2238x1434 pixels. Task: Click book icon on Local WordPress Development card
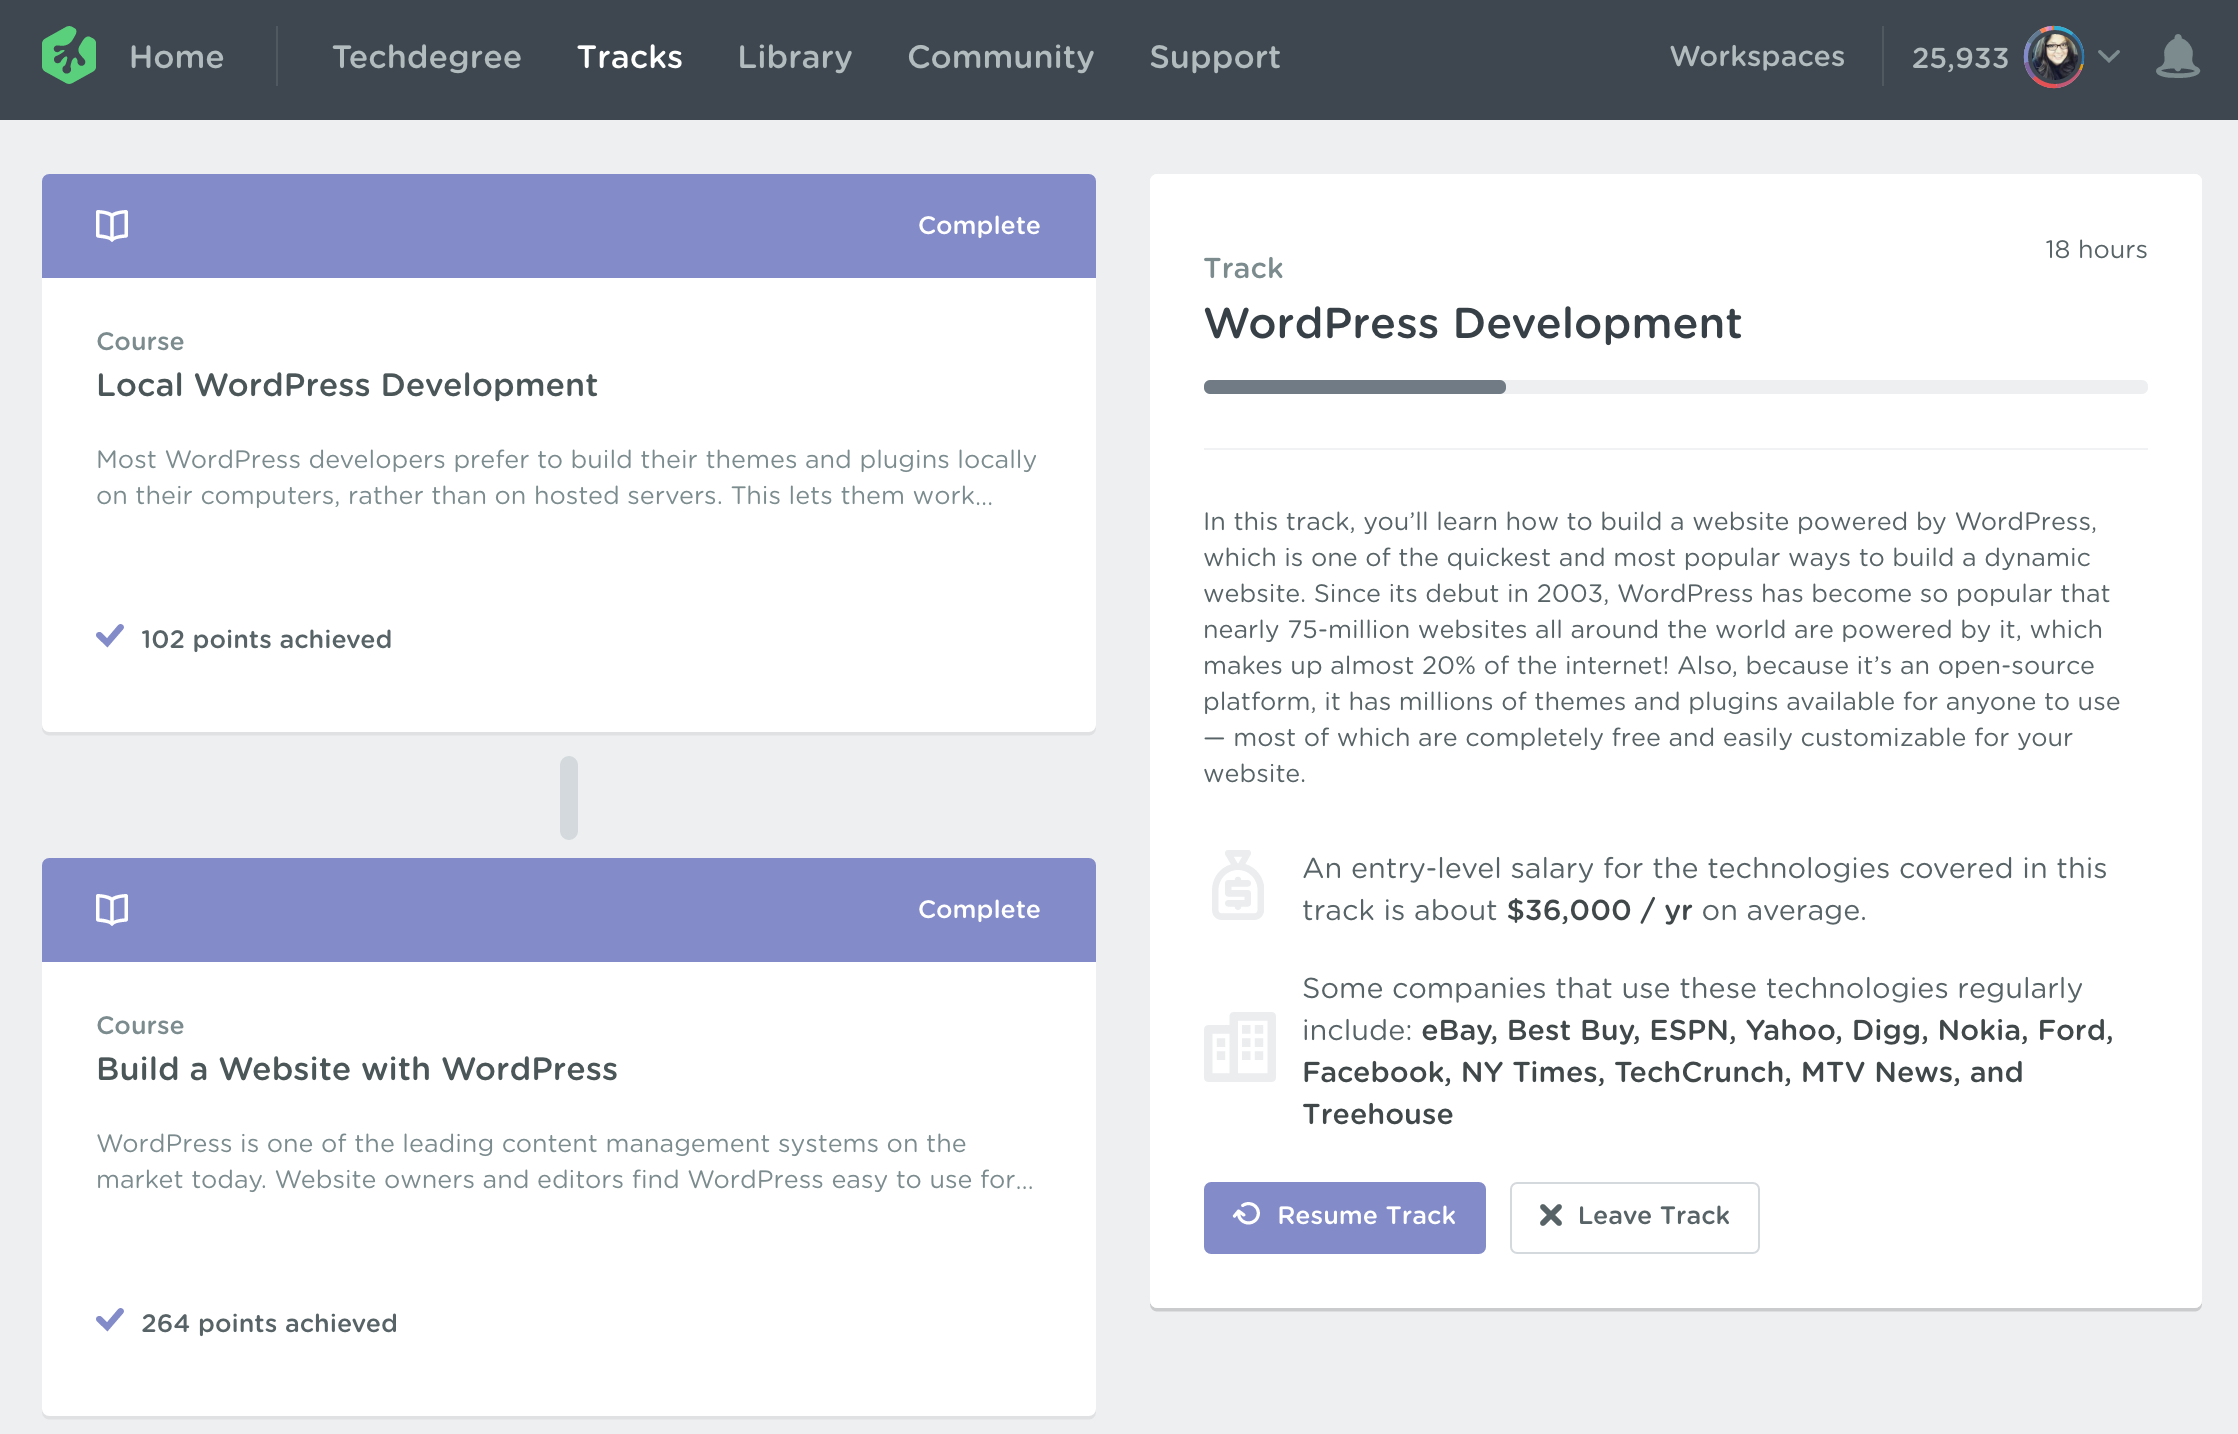click(112, 225)
